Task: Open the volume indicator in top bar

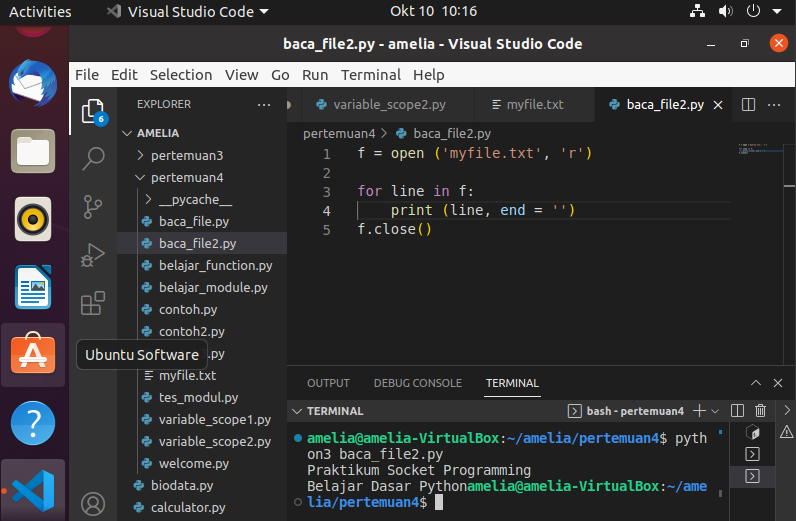Action: [725, 11]
